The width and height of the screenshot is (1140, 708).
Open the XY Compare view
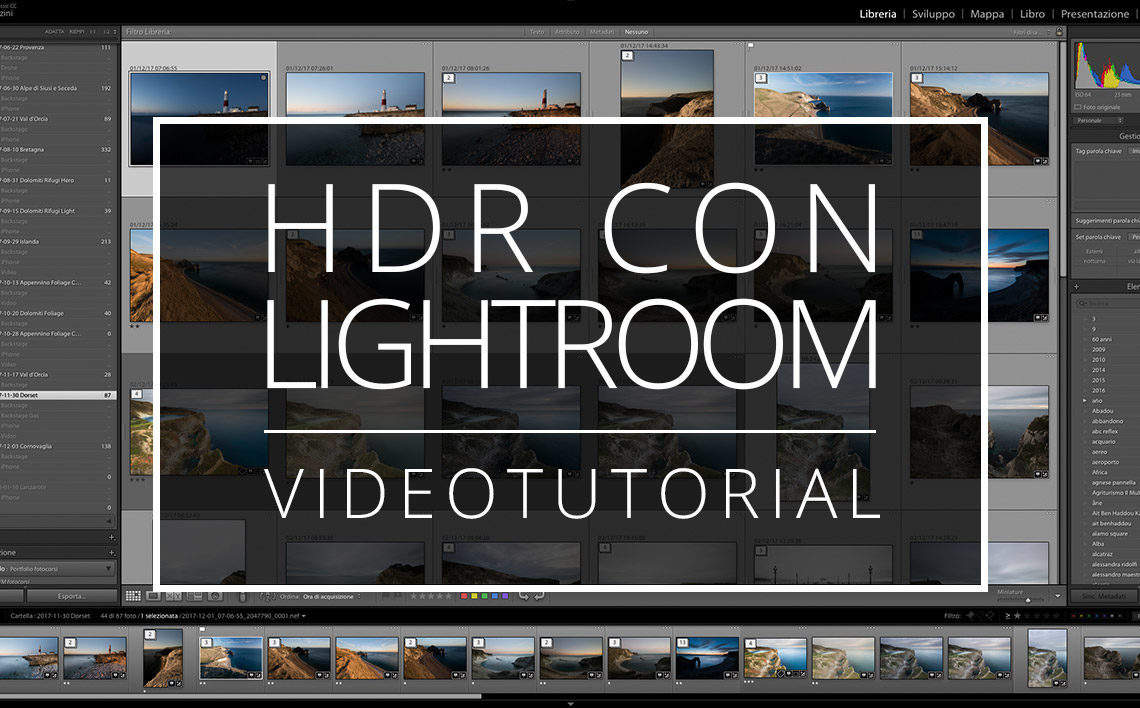pyautogui.click(x=174, y=596)
